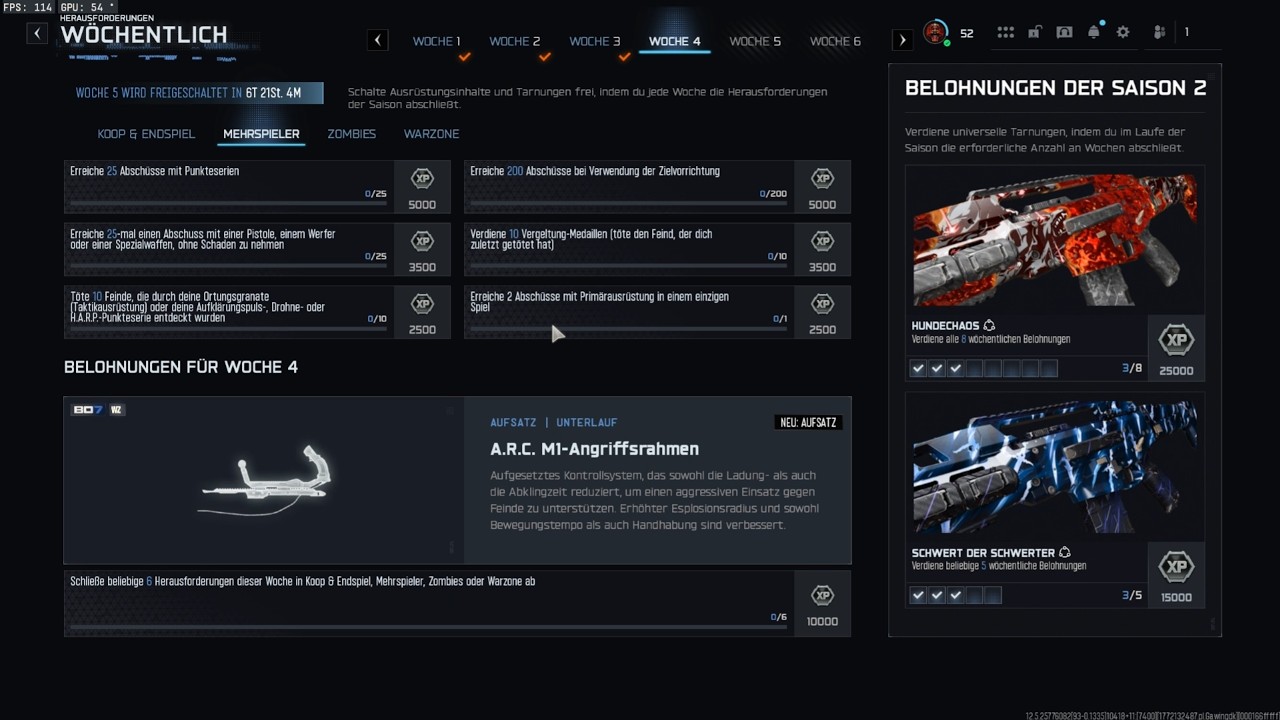Click Woche 2 completed checkmark
The height and width of the screenshot is (720, 1280).
click(544, 57)
